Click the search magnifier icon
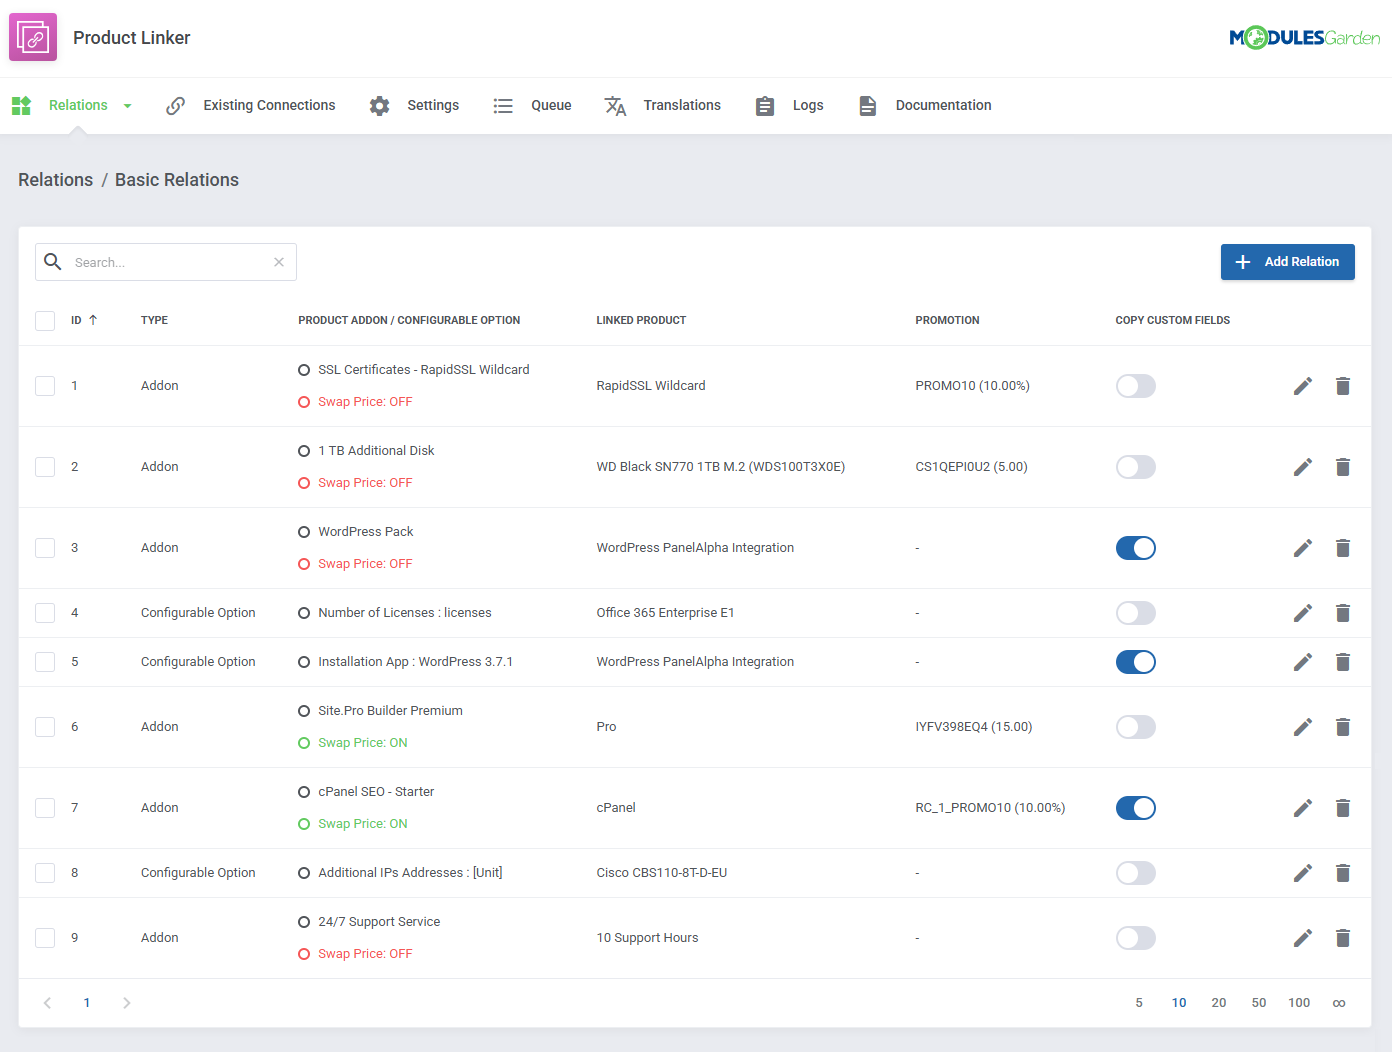 [53, 261]
